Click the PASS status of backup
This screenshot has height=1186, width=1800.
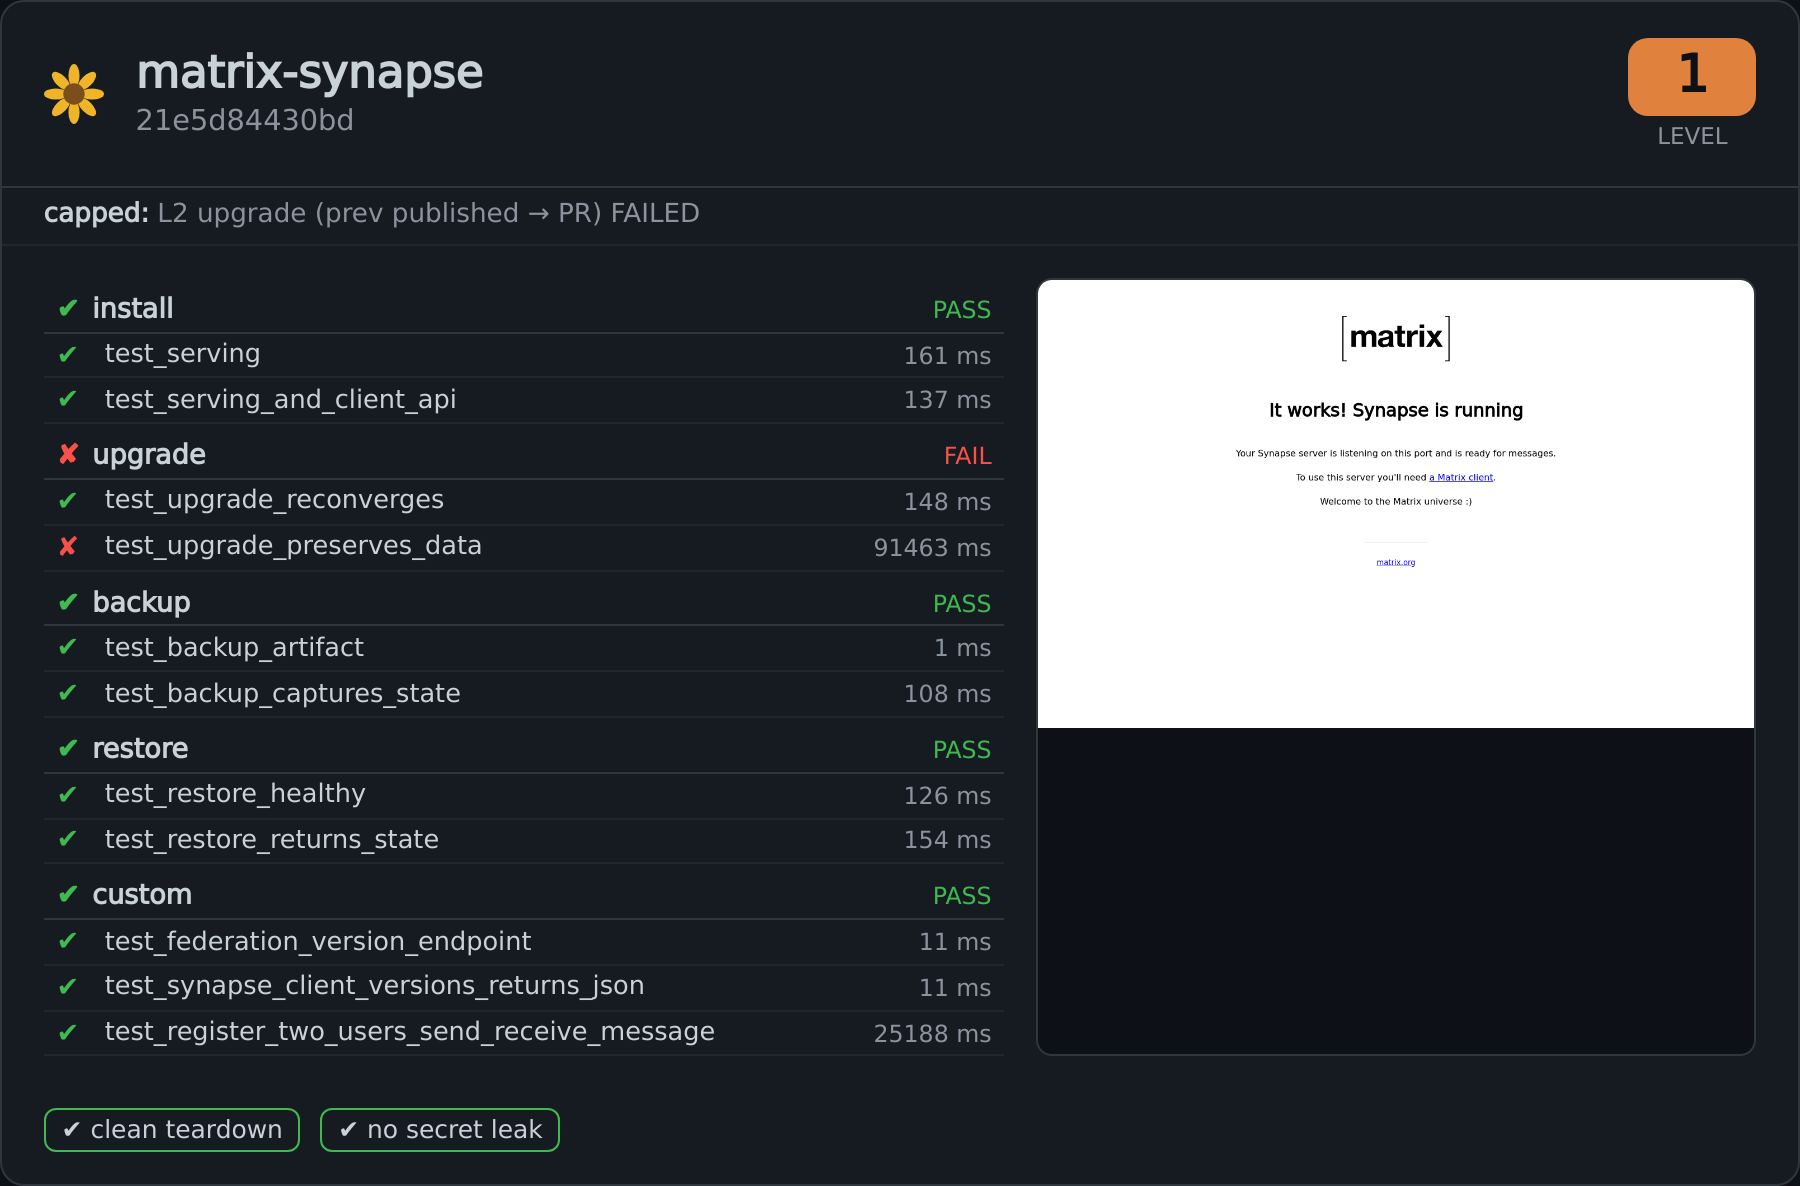click(962, 604)
